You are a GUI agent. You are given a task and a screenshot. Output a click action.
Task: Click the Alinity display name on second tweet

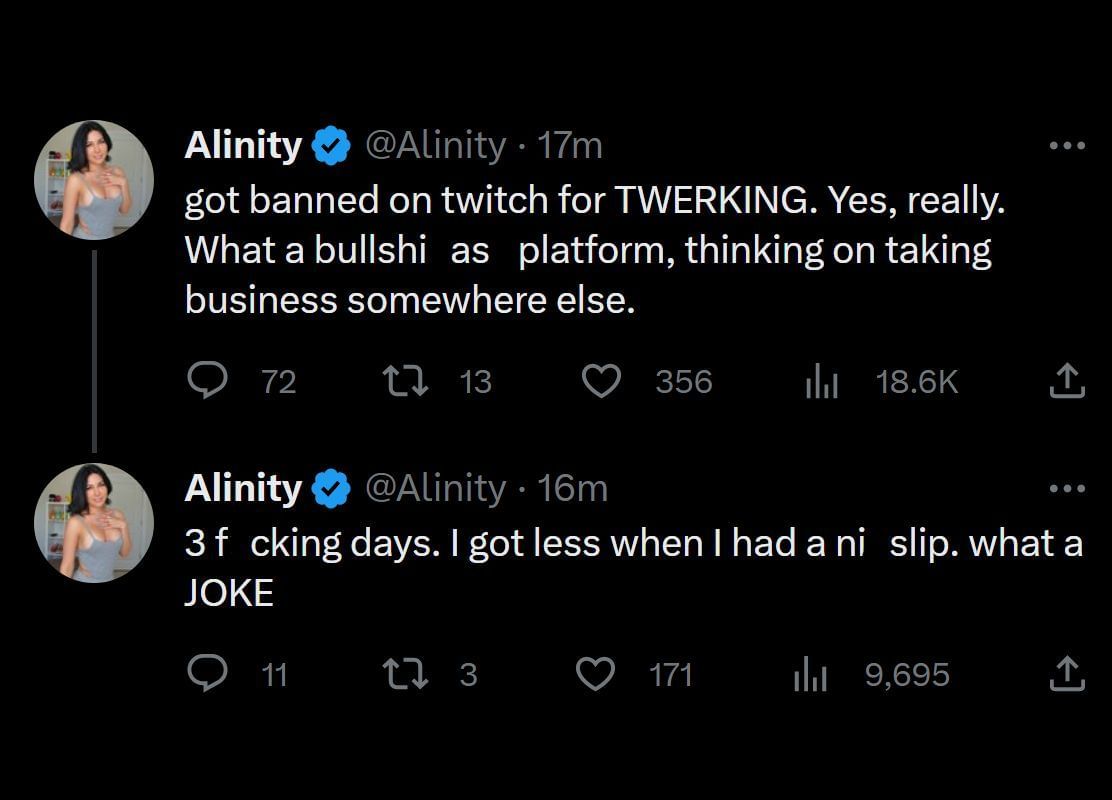(242, 488)
